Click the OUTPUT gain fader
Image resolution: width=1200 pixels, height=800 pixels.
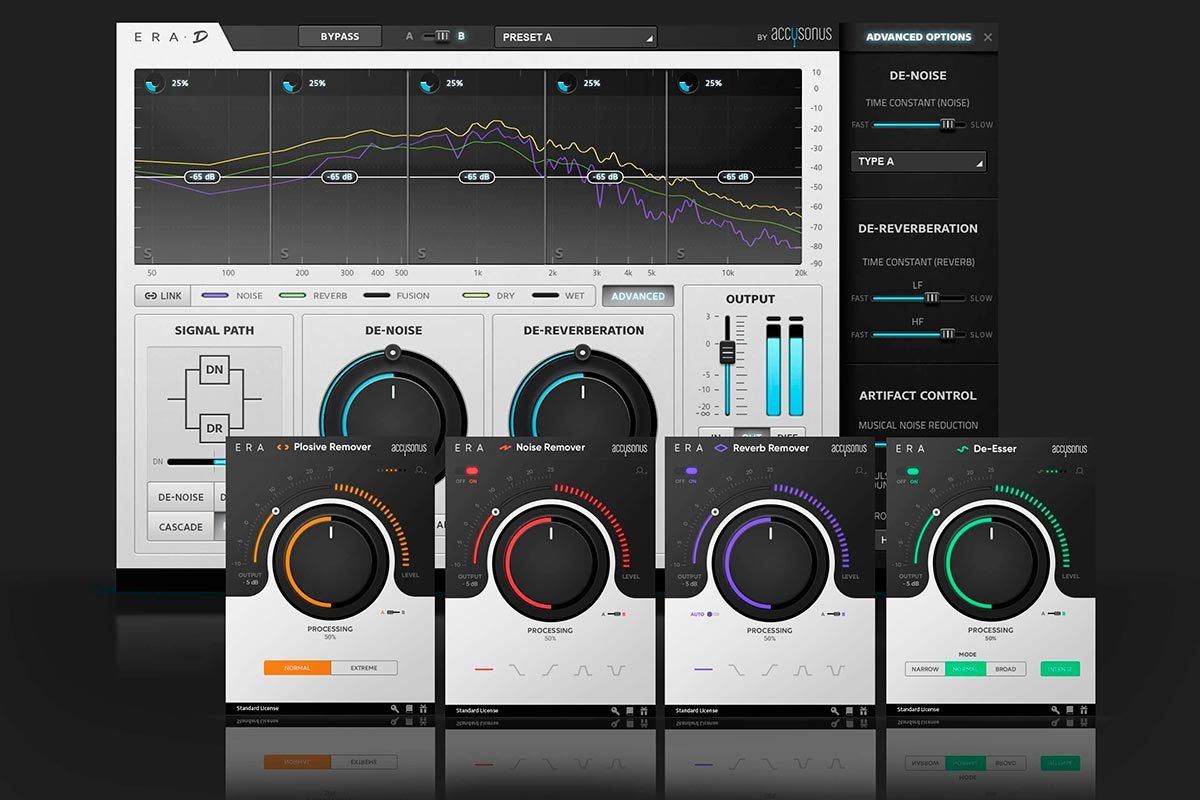pos(728,353)
